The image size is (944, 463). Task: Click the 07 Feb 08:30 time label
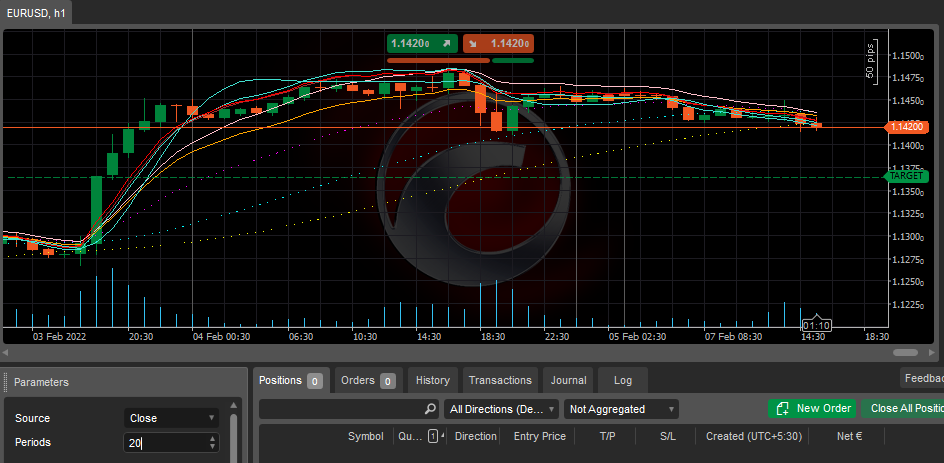(733, 337)
